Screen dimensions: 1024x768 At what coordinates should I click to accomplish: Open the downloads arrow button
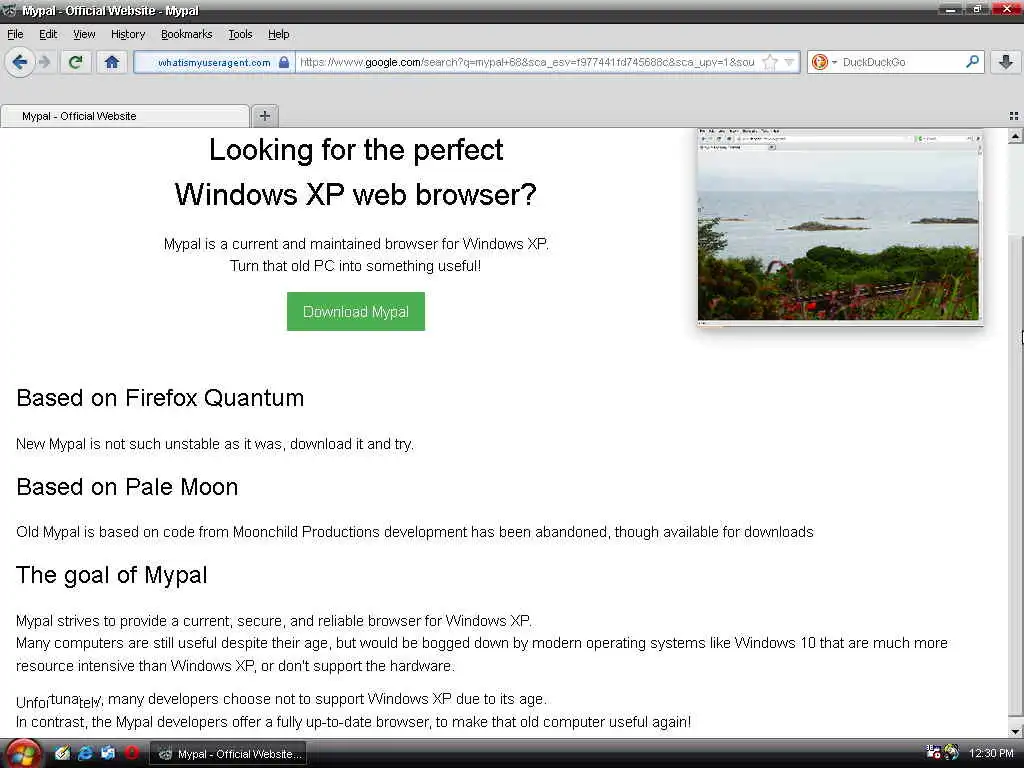click(1006, 62)
